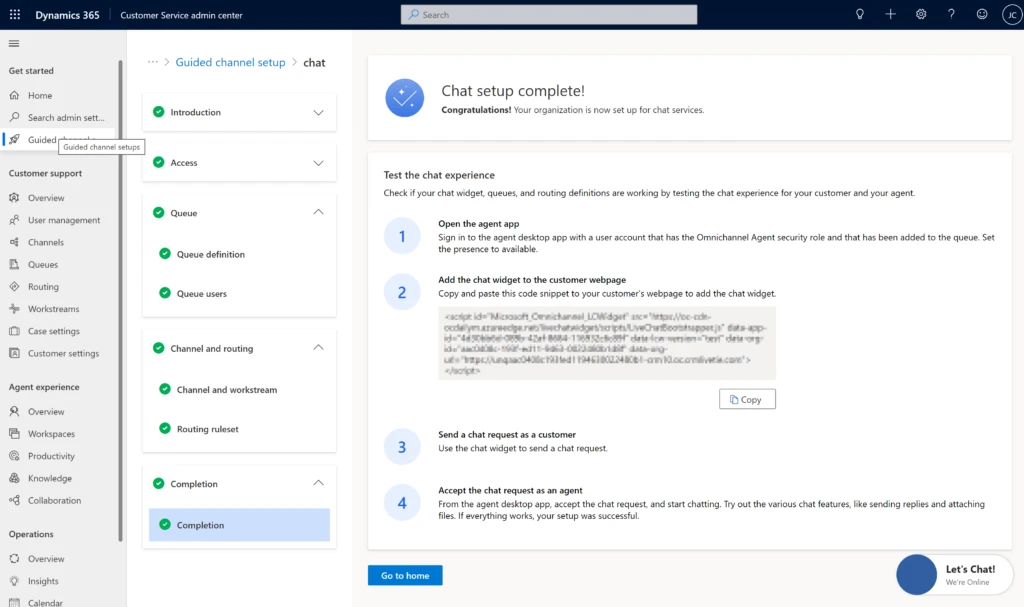Collapse the Queue step section
This screenshot has width=1024, height=607.
(319, 212)
